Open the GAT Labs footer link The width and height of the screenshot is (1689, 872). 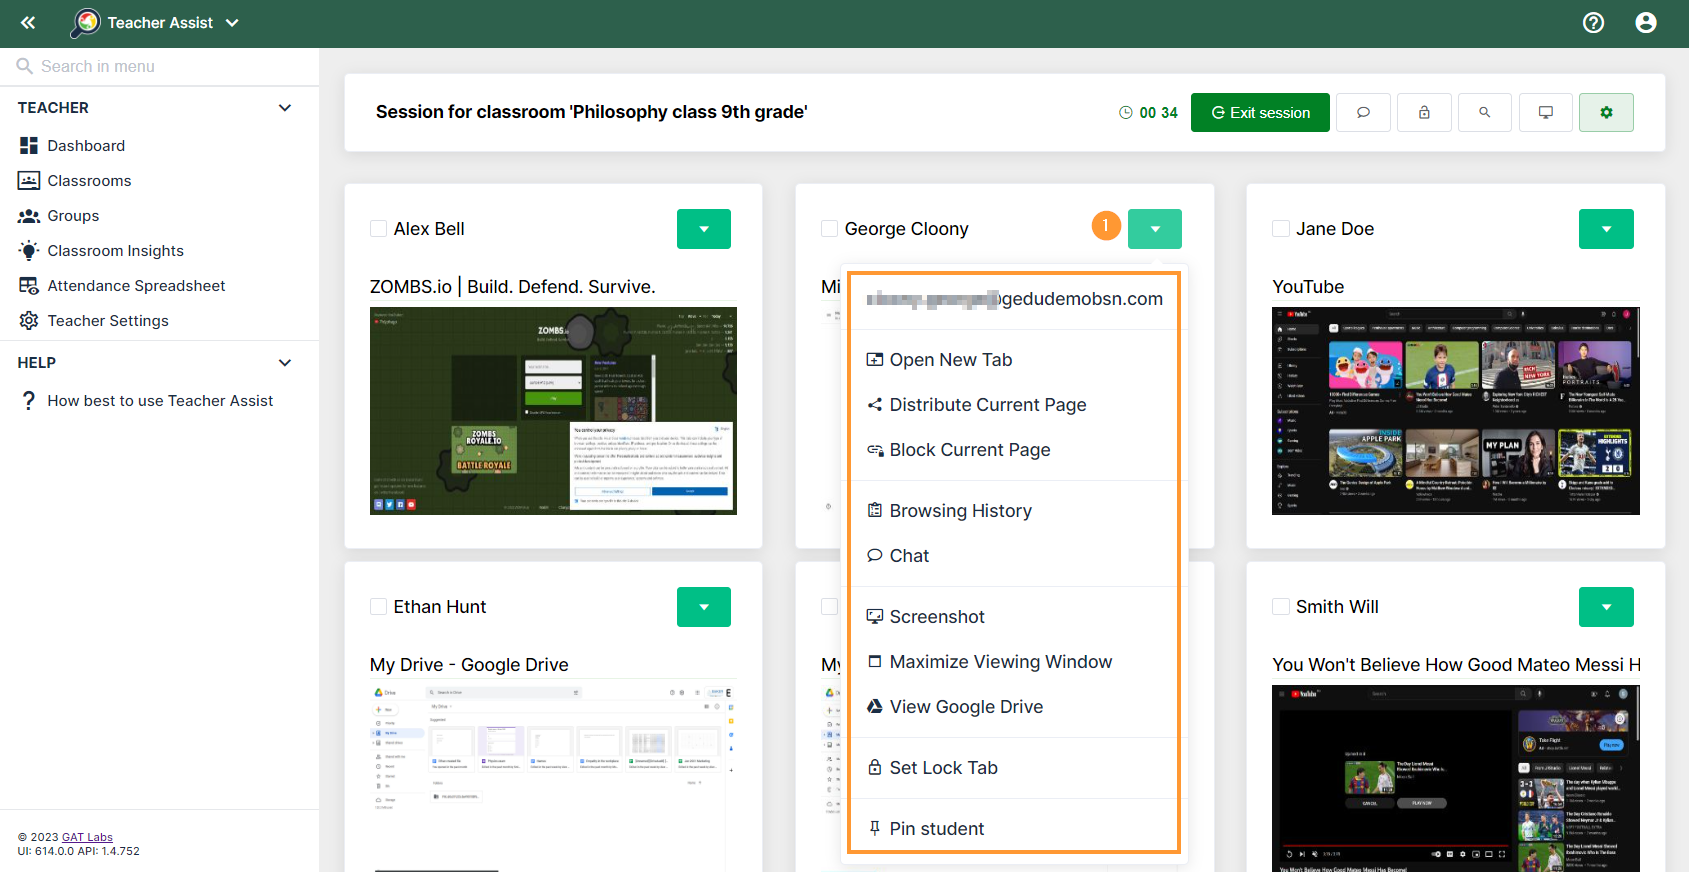click(x=87, y=837)
